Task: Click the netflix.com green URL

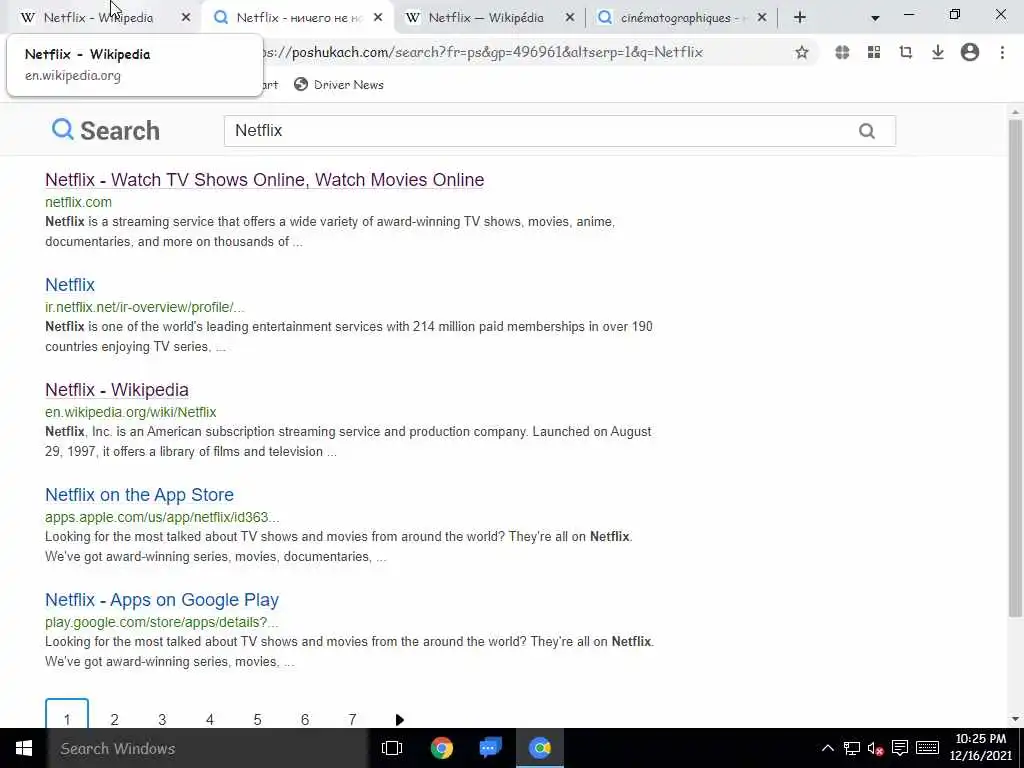Action: coord(78,202)
